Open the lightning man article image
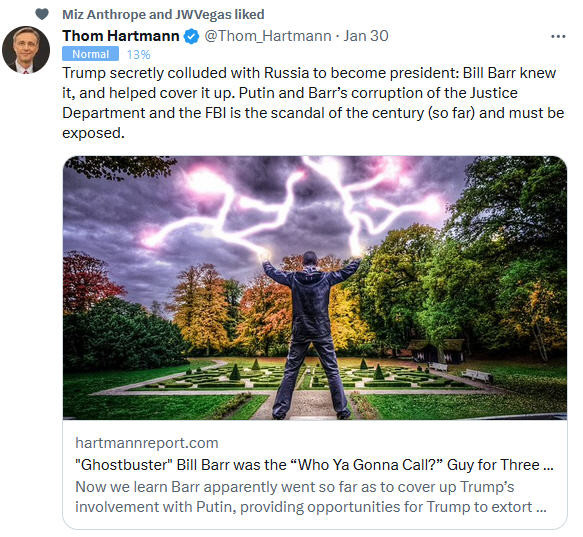Screen dimensions: 583x537 pyautogui.click(x=315, y=288)
